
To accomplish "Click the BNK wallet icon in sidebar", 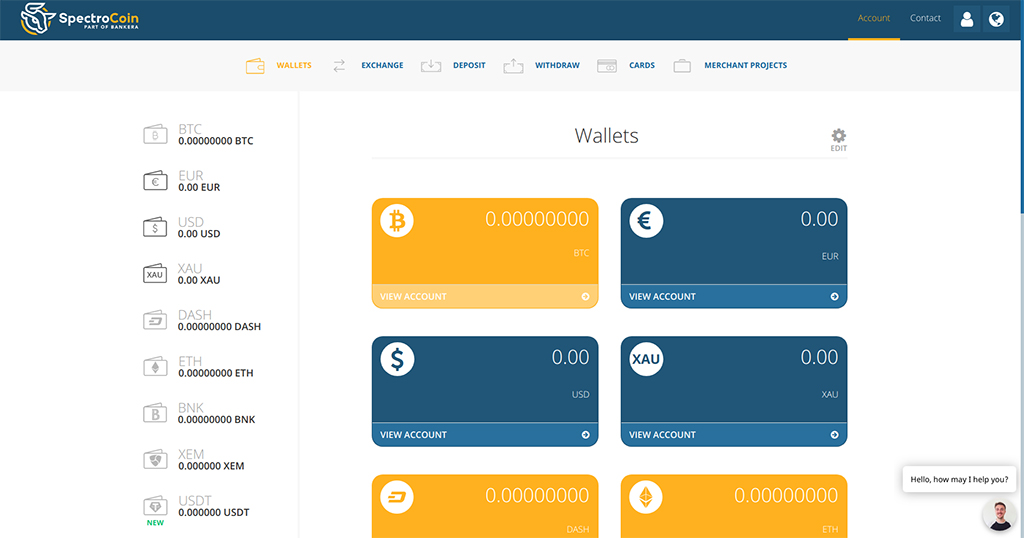I will click(x=155, y=413).
